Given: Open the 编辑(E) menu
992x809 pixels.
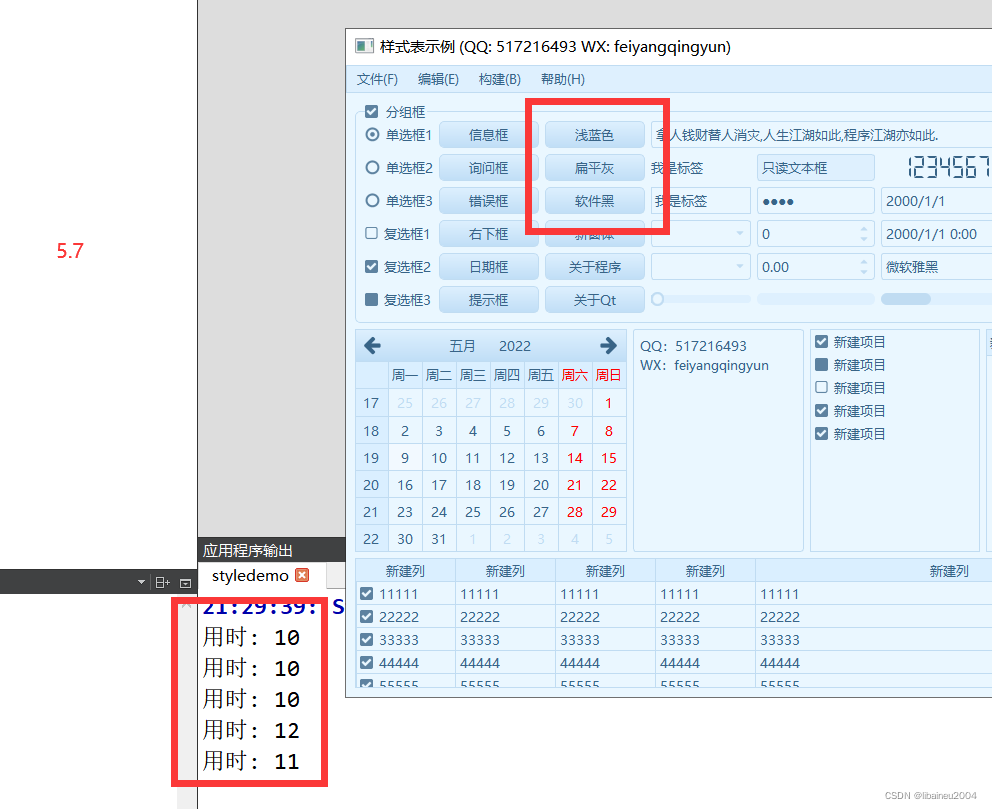Looking at the screenshot, I should pyautogui.click(x=438, y=79).
